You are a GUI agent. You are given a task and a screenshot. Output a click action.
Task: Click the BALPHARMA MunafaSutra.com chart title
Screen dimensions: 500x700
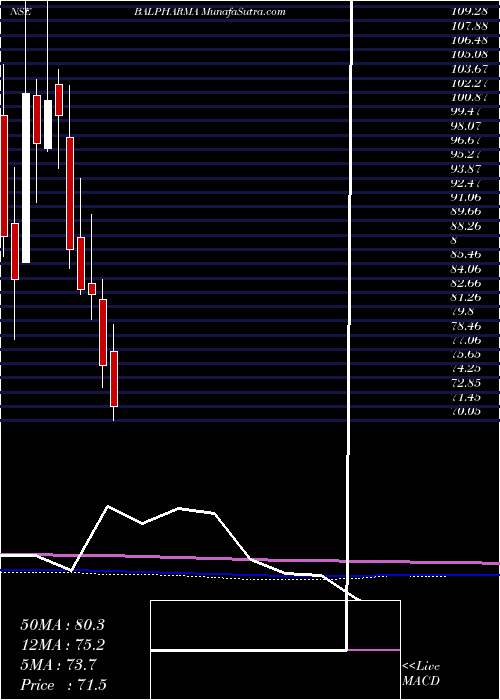tap(210, 12)
